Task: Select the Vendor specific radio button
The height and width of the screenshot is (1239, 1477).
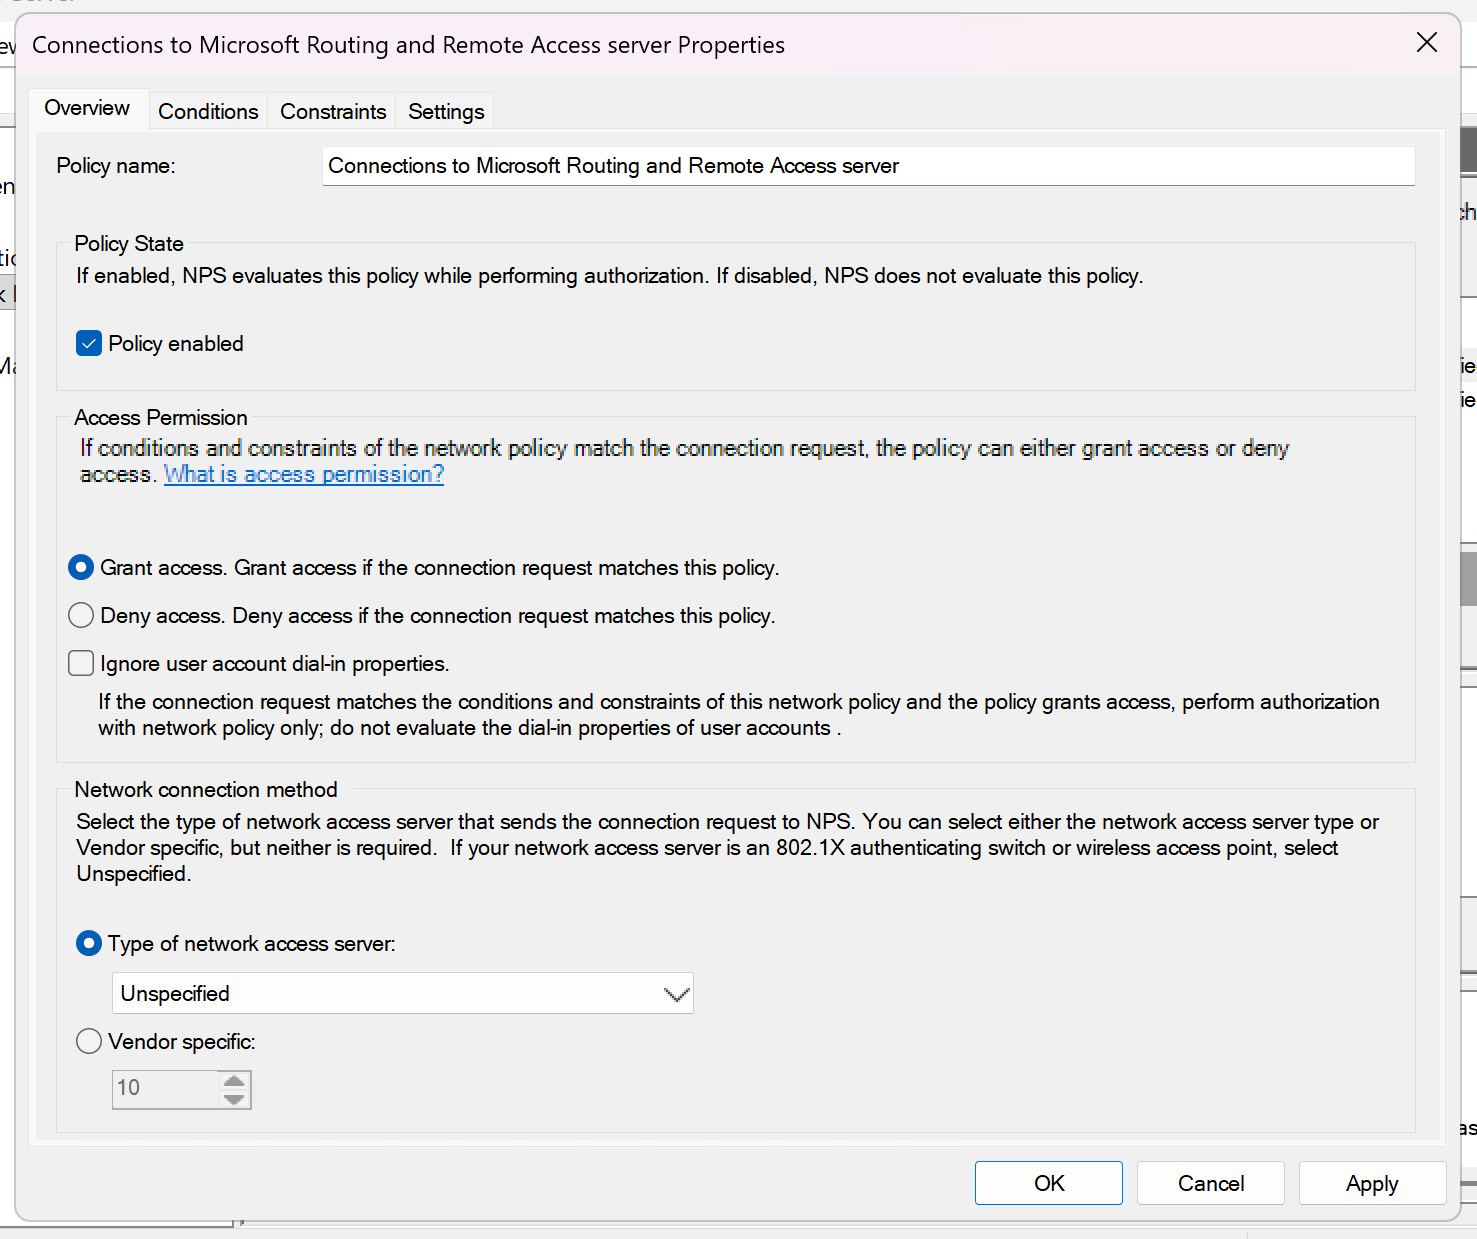Action: (89, 1042)
